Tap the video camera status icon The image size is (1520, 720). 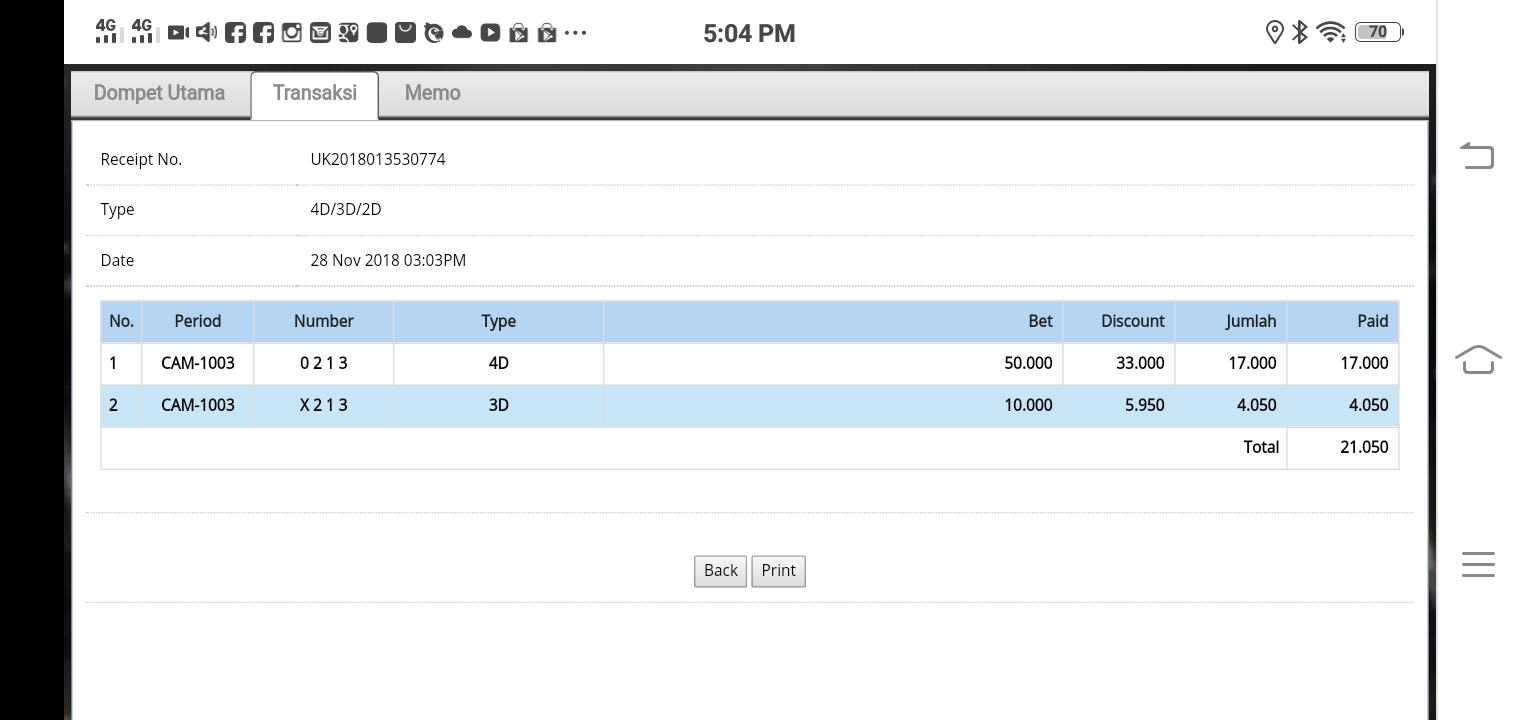click(x=178, y=33)
